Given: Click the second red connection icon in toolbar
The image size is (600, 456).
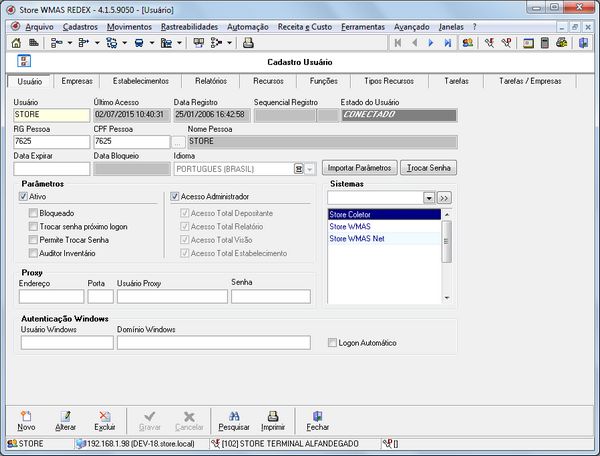Looking at the screenshot, I should [507, 43].
